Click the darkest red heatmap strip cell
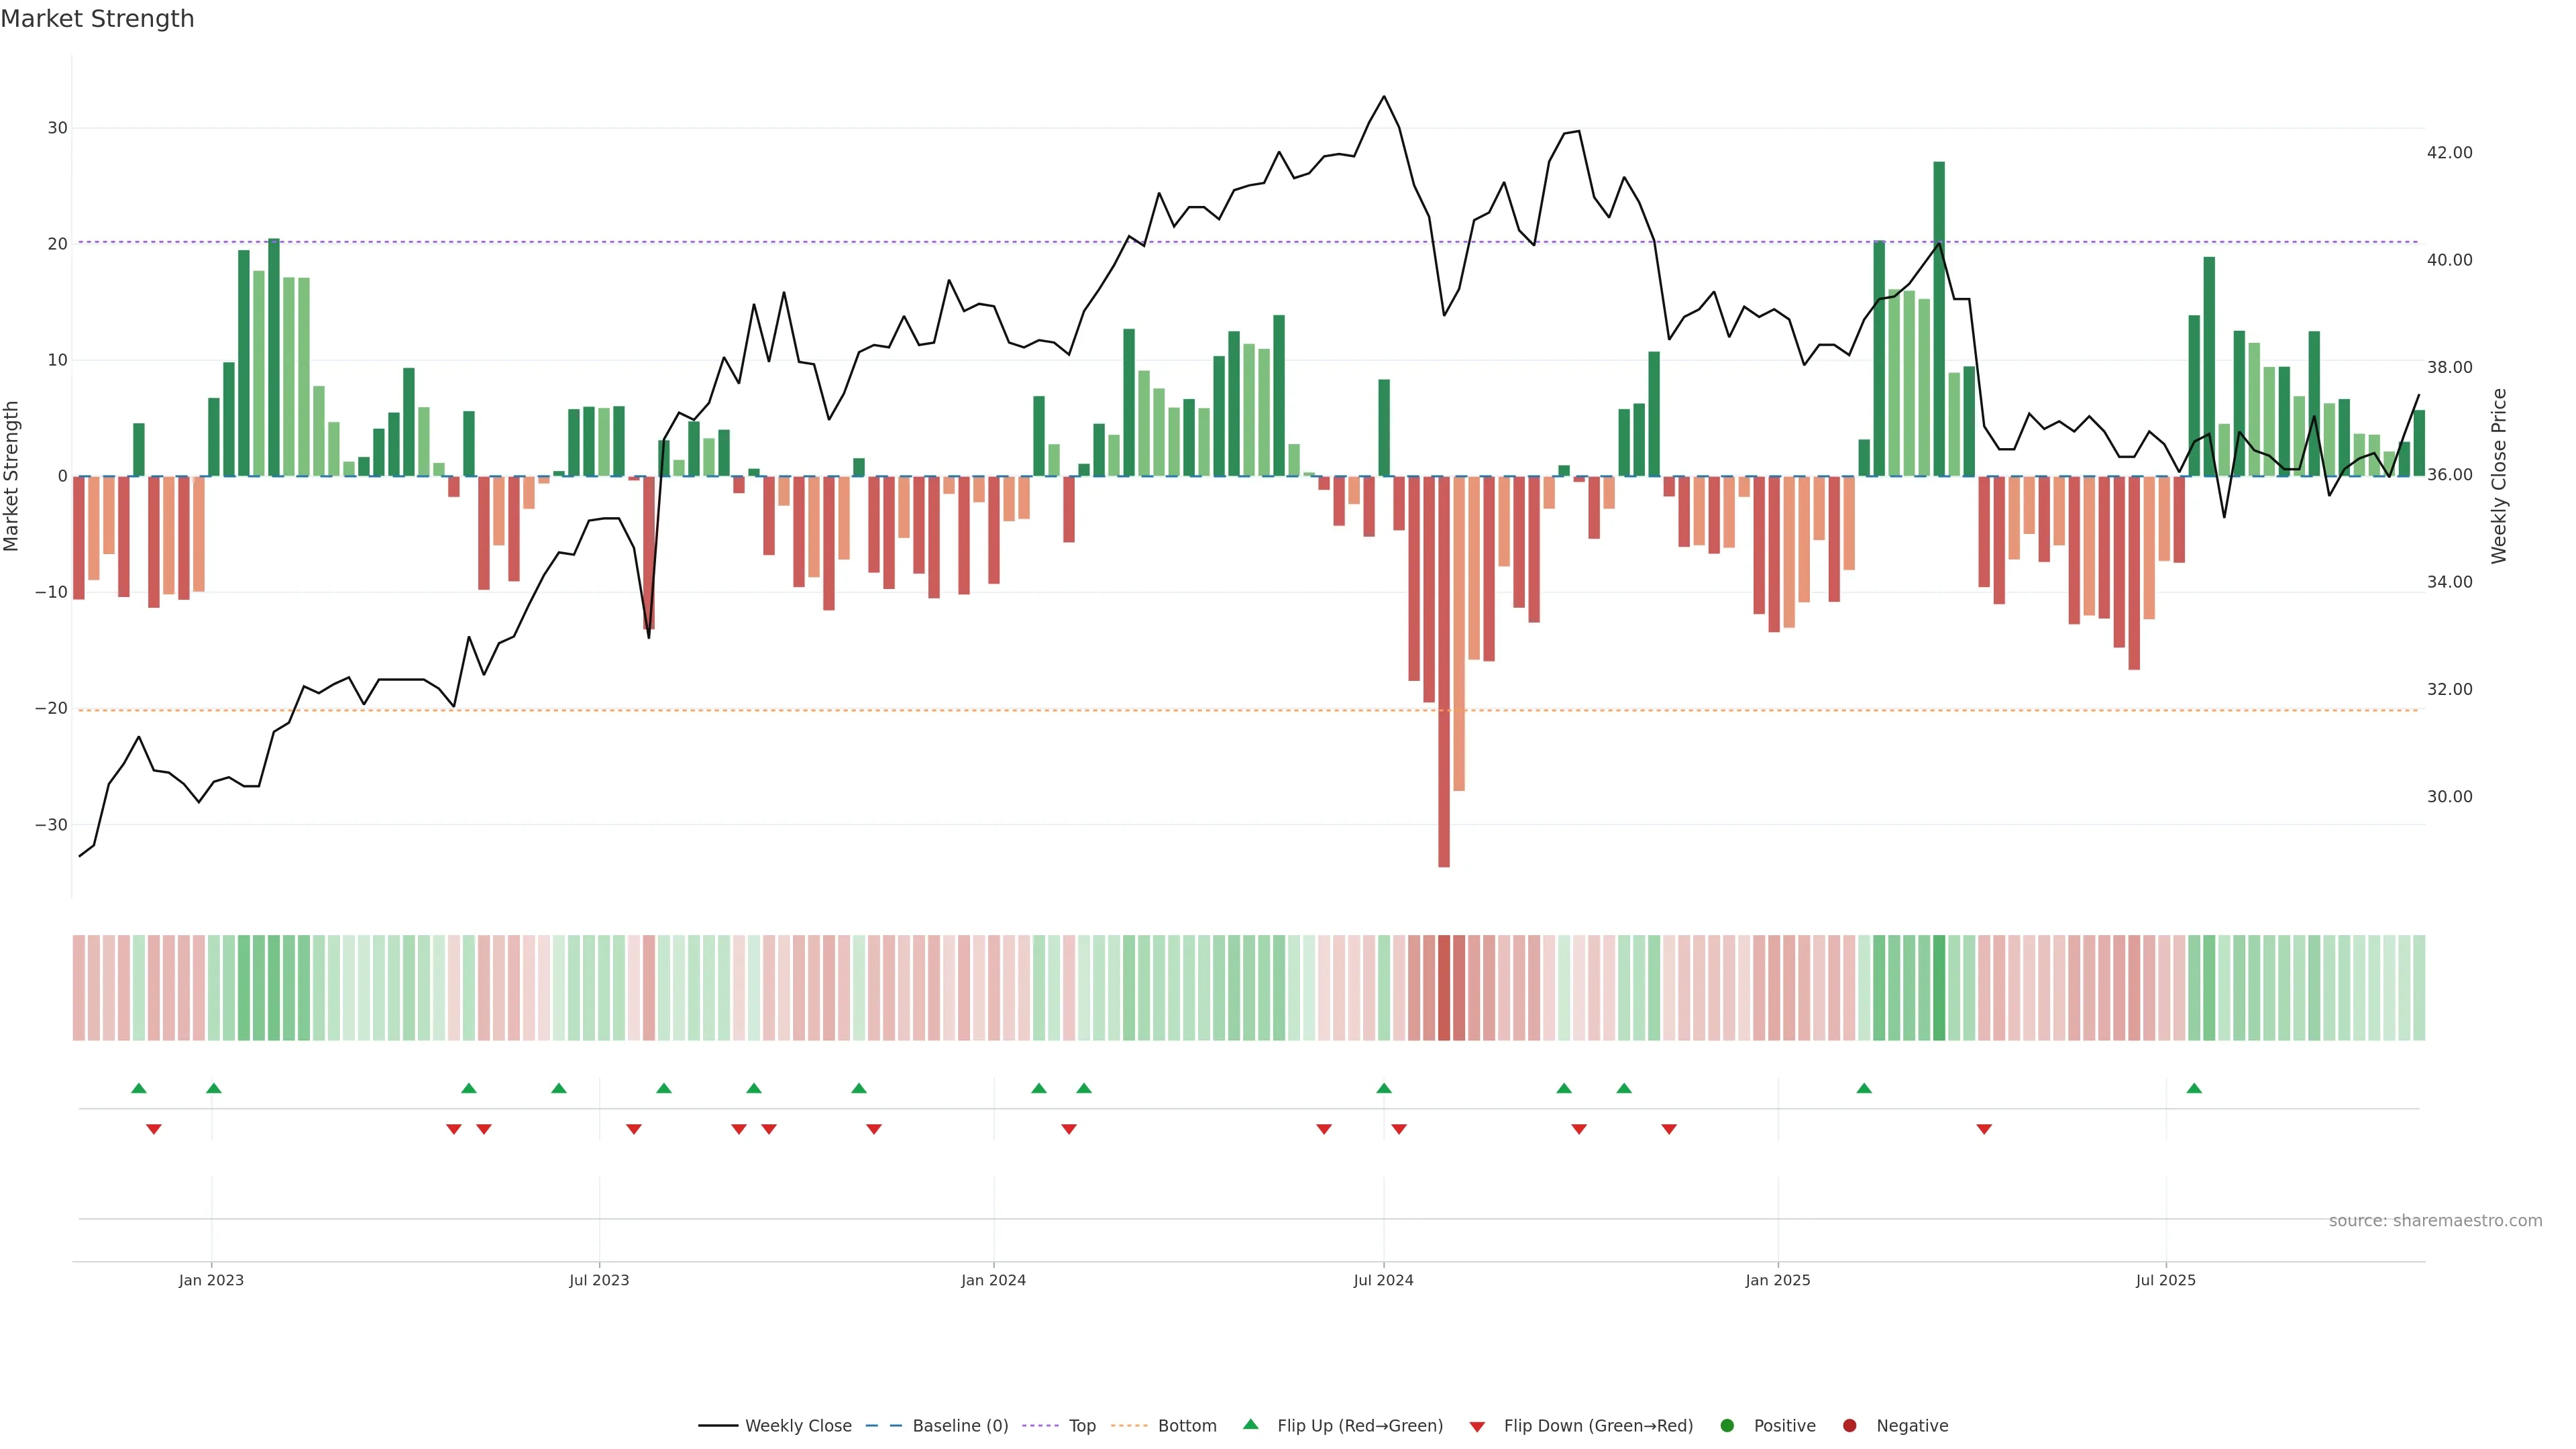Screen dimensions: 2576x1449 pos(1444,987)
